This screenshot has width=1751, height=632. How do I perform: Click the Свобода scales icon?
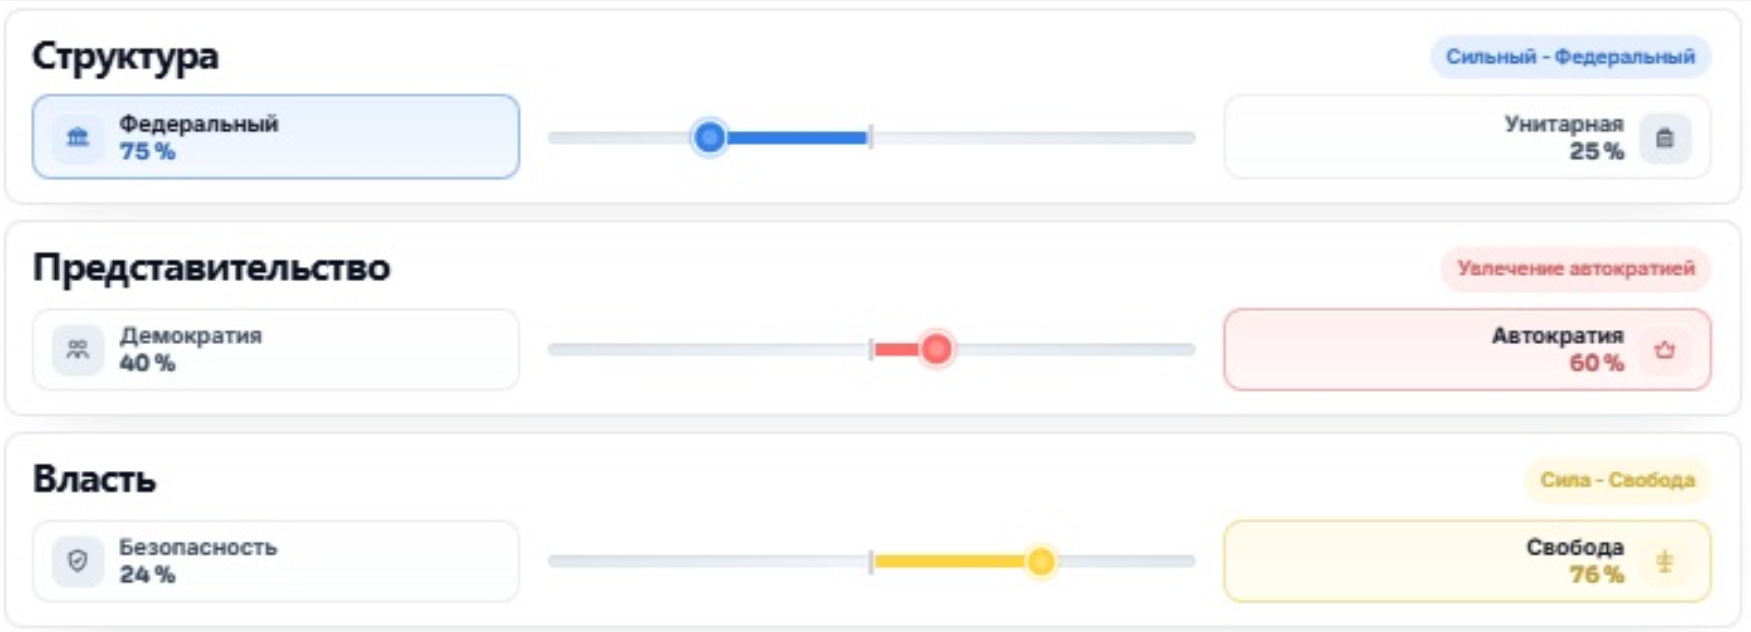click(1664, 561)
